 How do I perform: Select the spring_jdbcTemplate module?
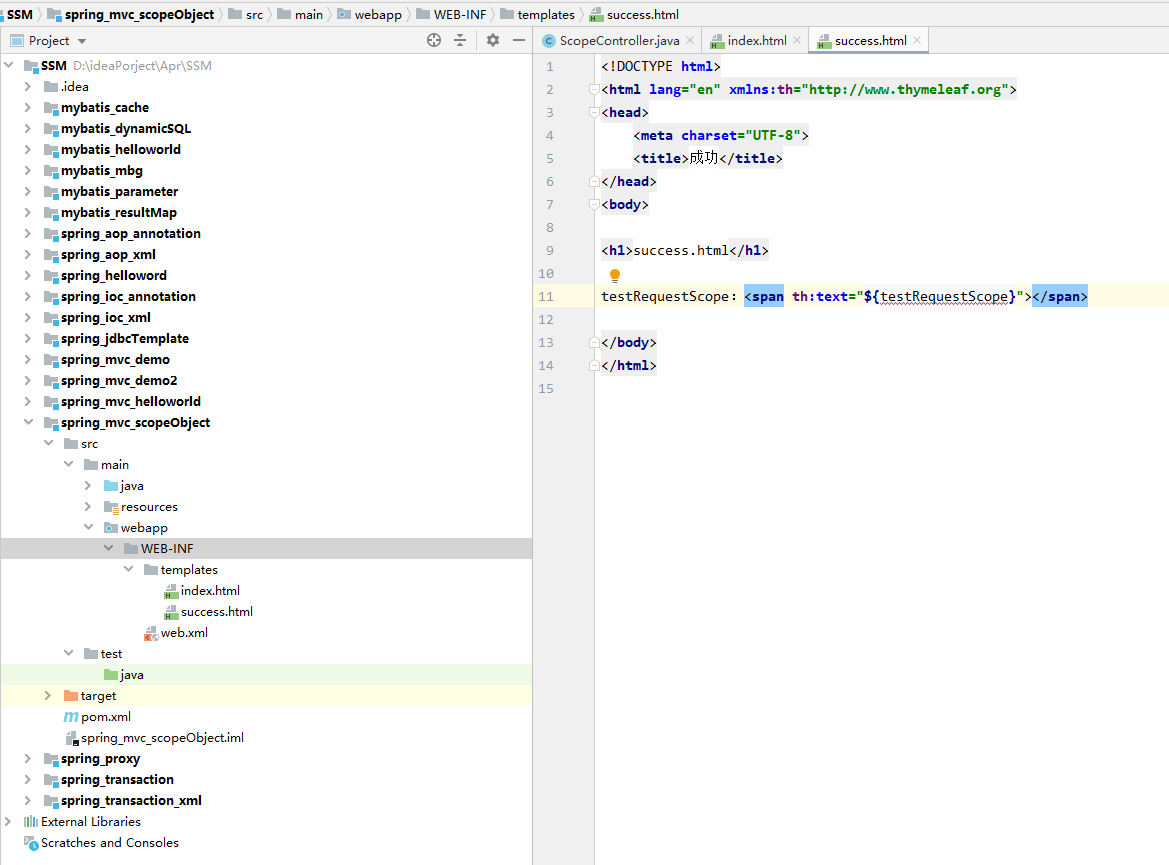point(125,339)
